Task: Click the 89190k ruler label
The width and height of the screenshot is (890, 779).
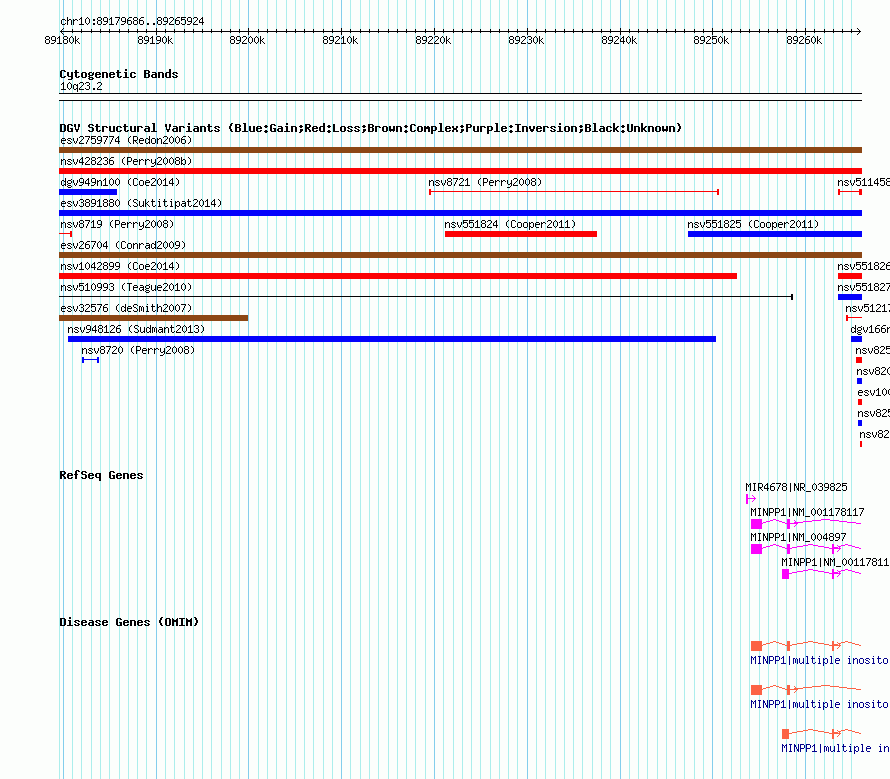Action: [155, 40]
